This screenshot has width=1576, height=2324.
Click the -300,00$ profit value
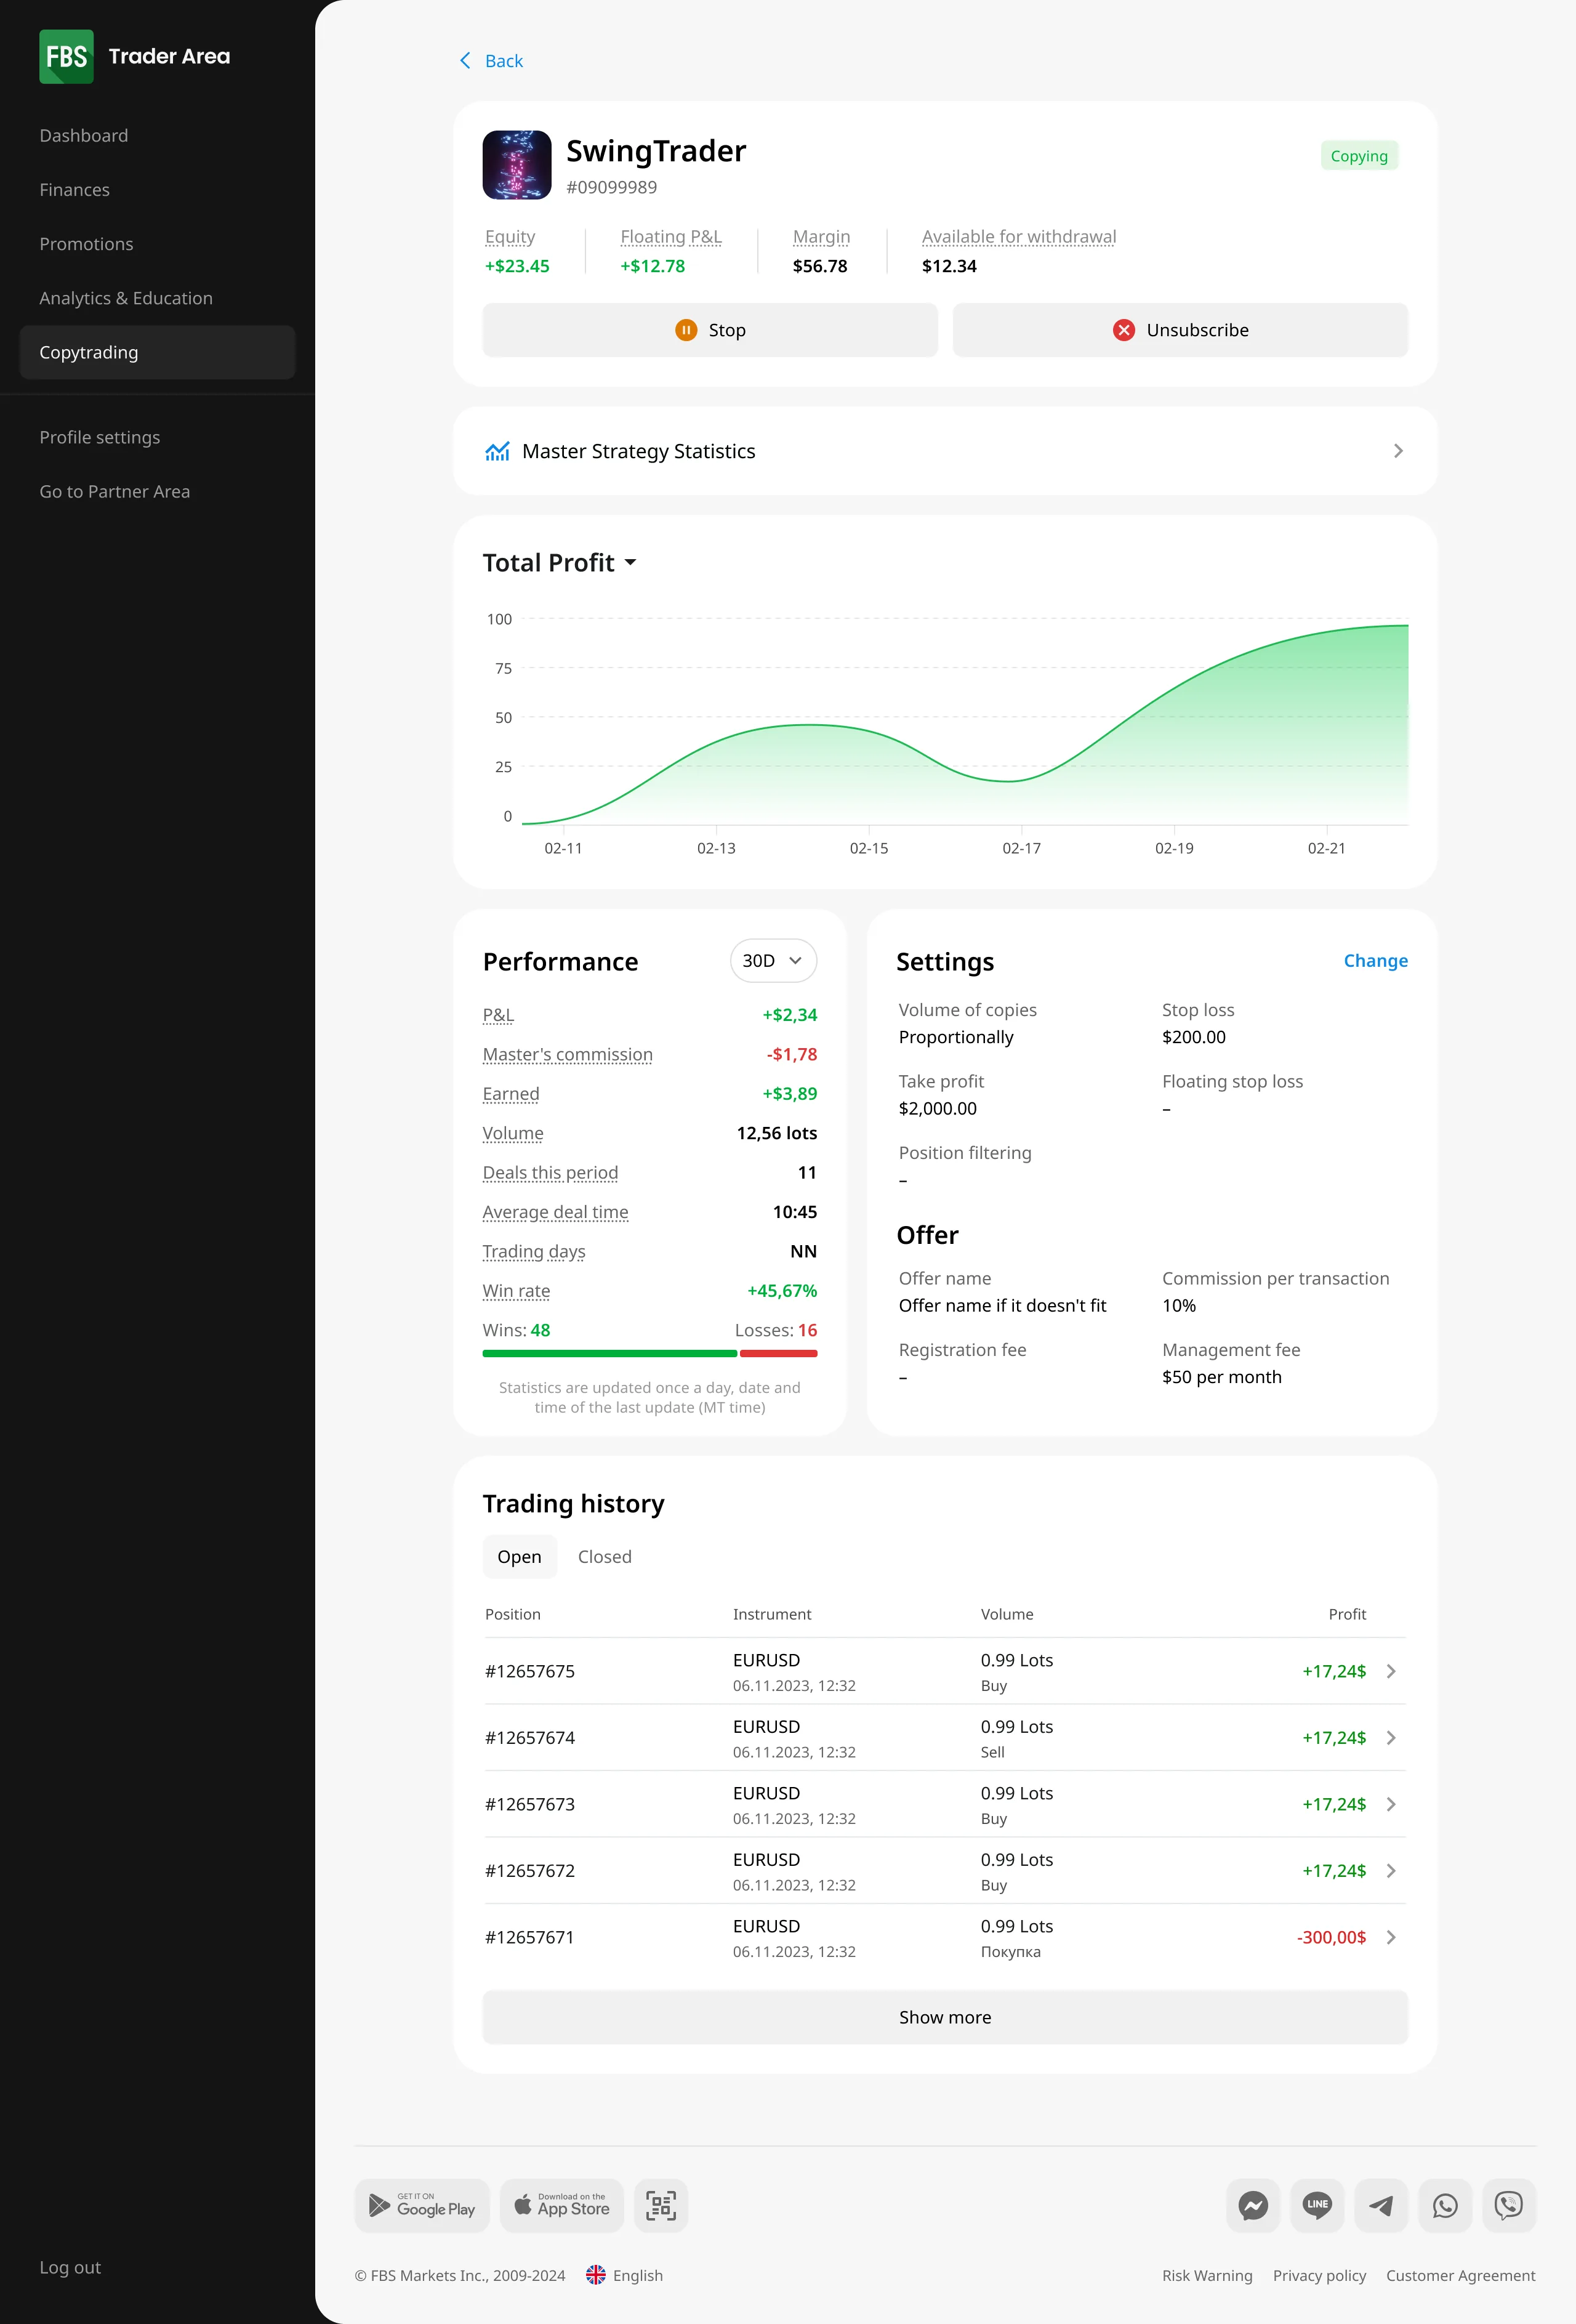[x=1331, y=1937]
